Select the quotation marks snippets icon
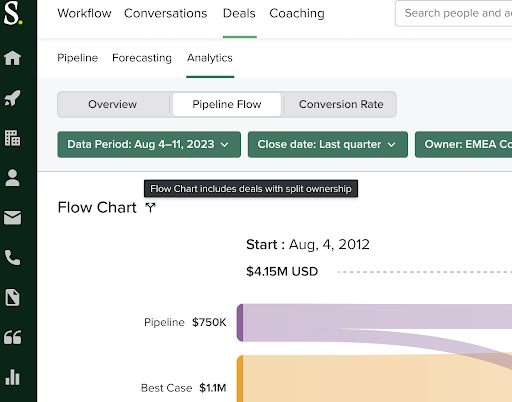 click(12, 337)
